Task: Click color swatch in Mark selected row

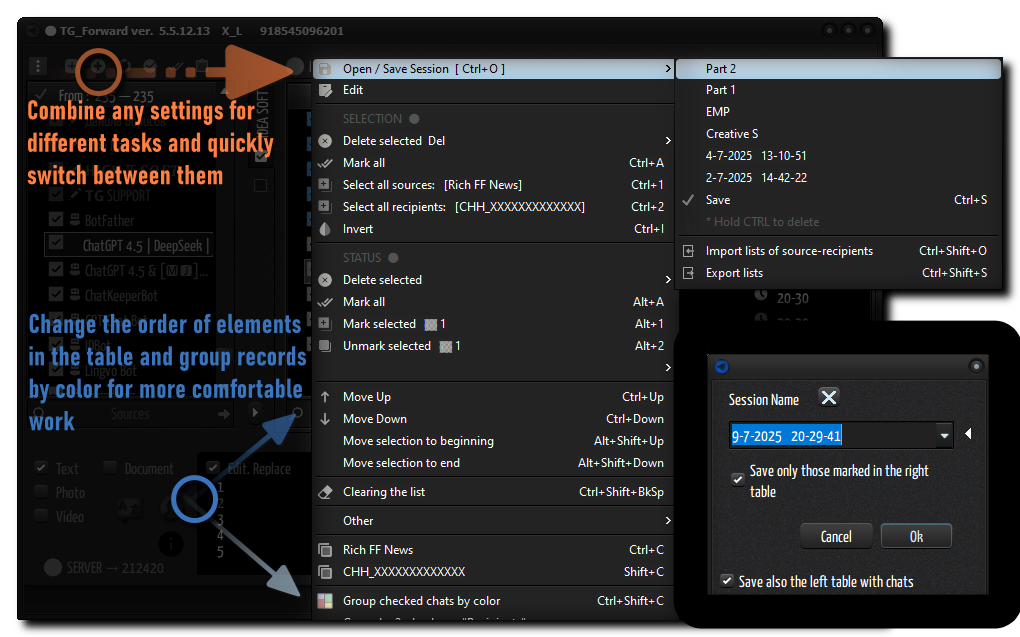Action: pyautogui.click(x=430, y=325)
